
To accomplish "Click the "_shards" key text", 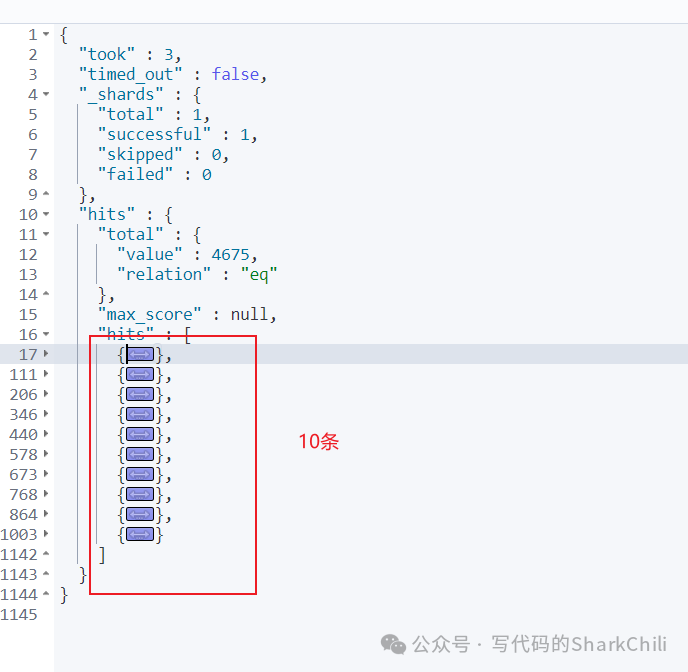I will 121,94.
